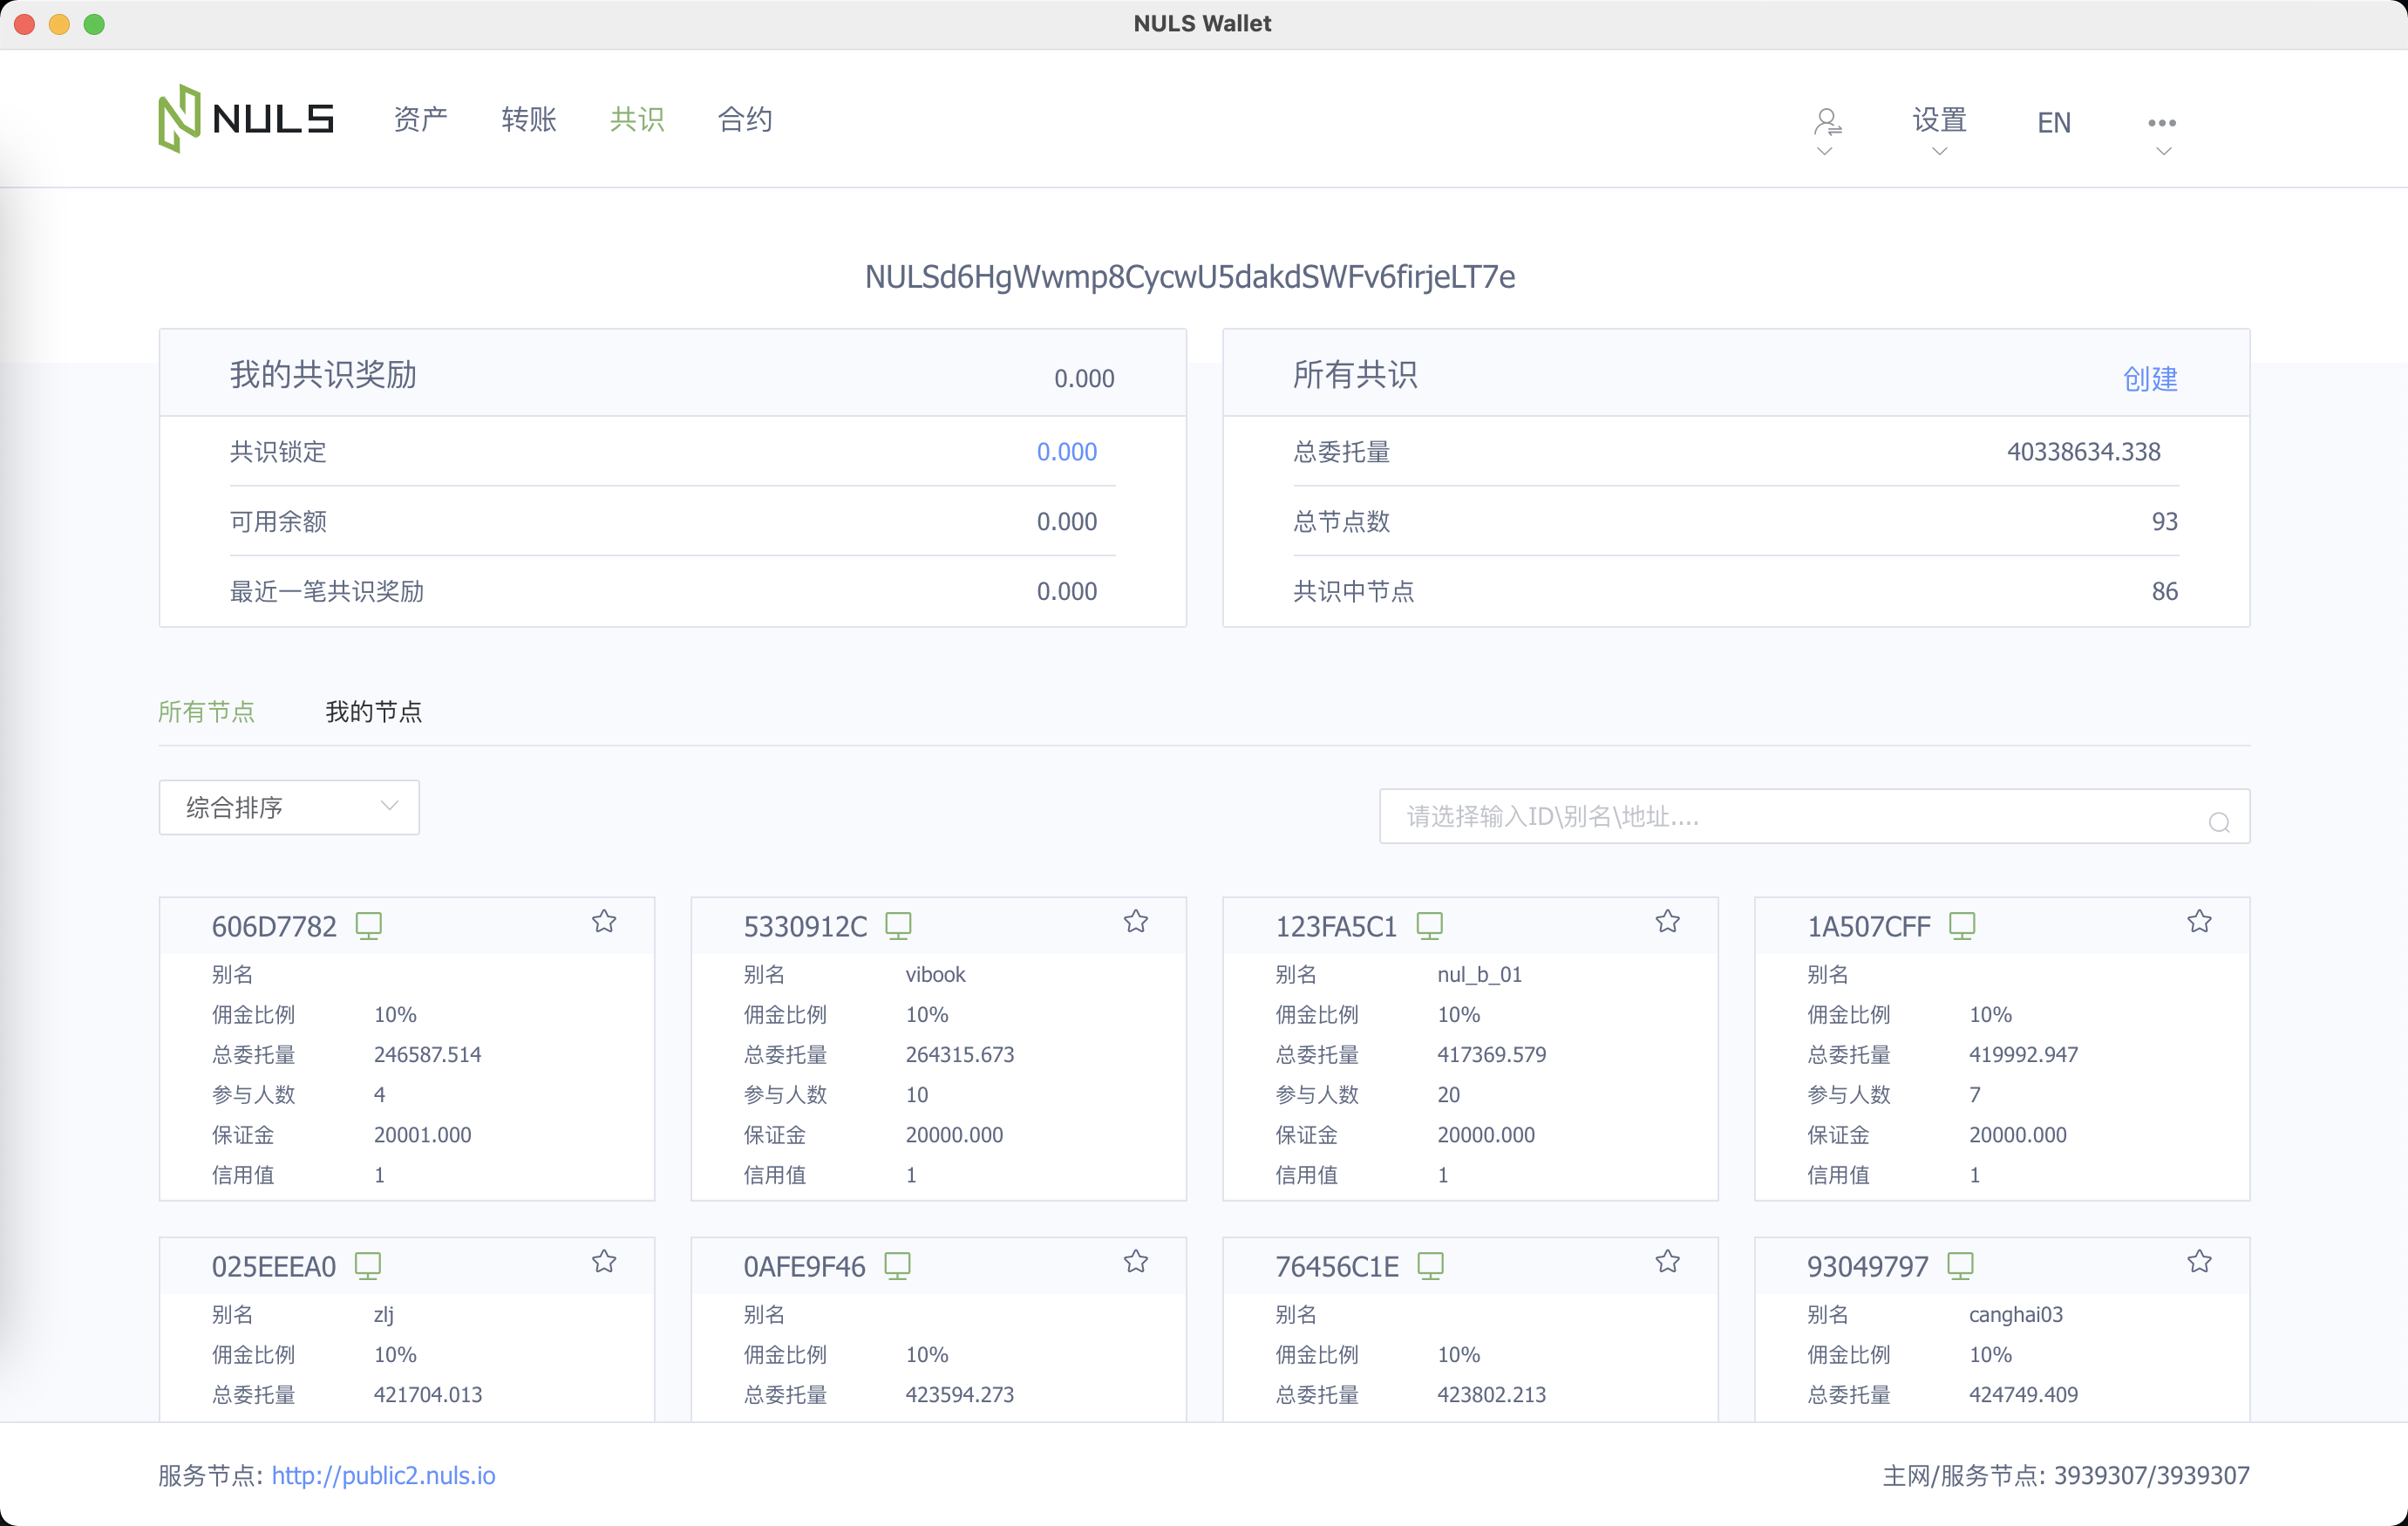This screenshot has height=1526, width=2408.
Task: Click the monitor icon next to 93049797
Action: [1960, 1265]
